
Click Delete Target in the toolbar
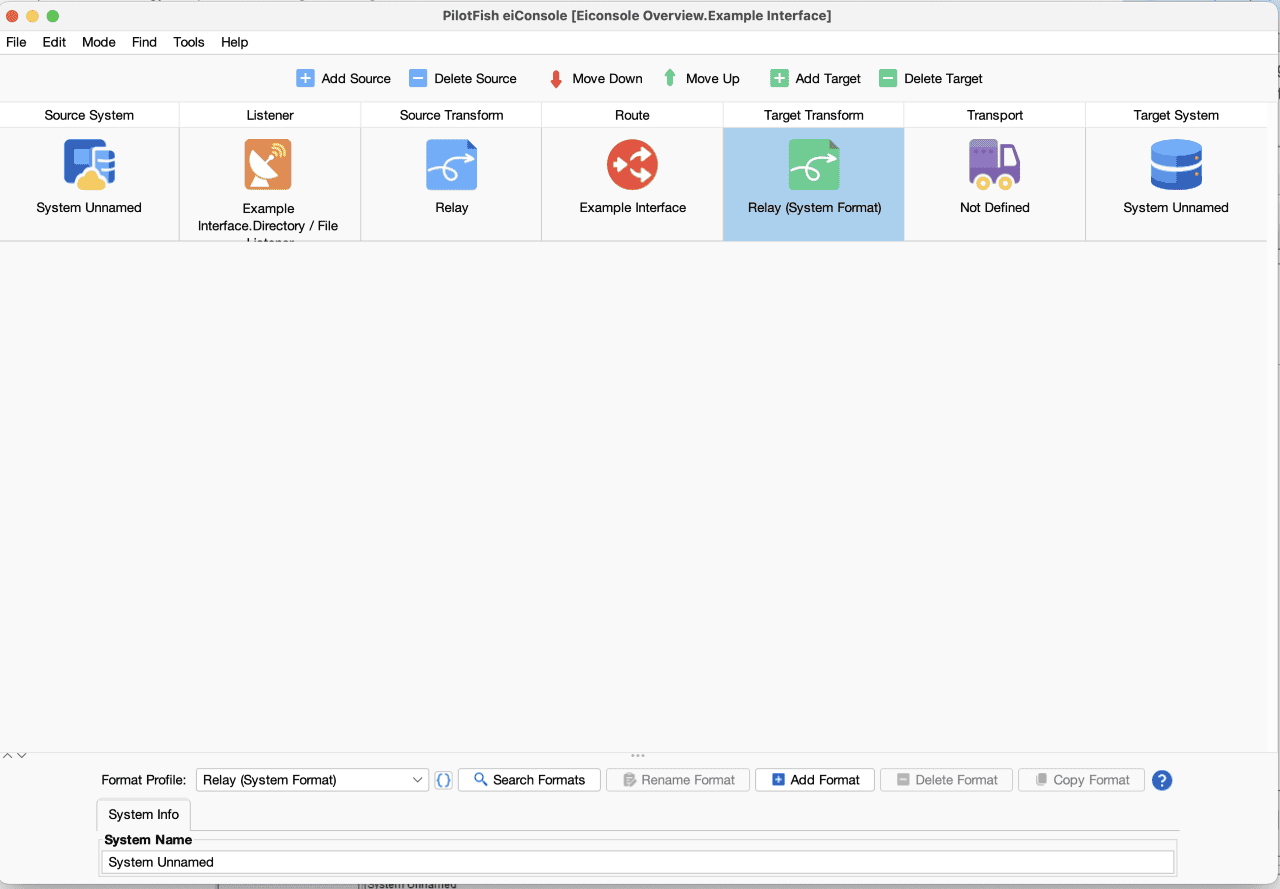931,78
